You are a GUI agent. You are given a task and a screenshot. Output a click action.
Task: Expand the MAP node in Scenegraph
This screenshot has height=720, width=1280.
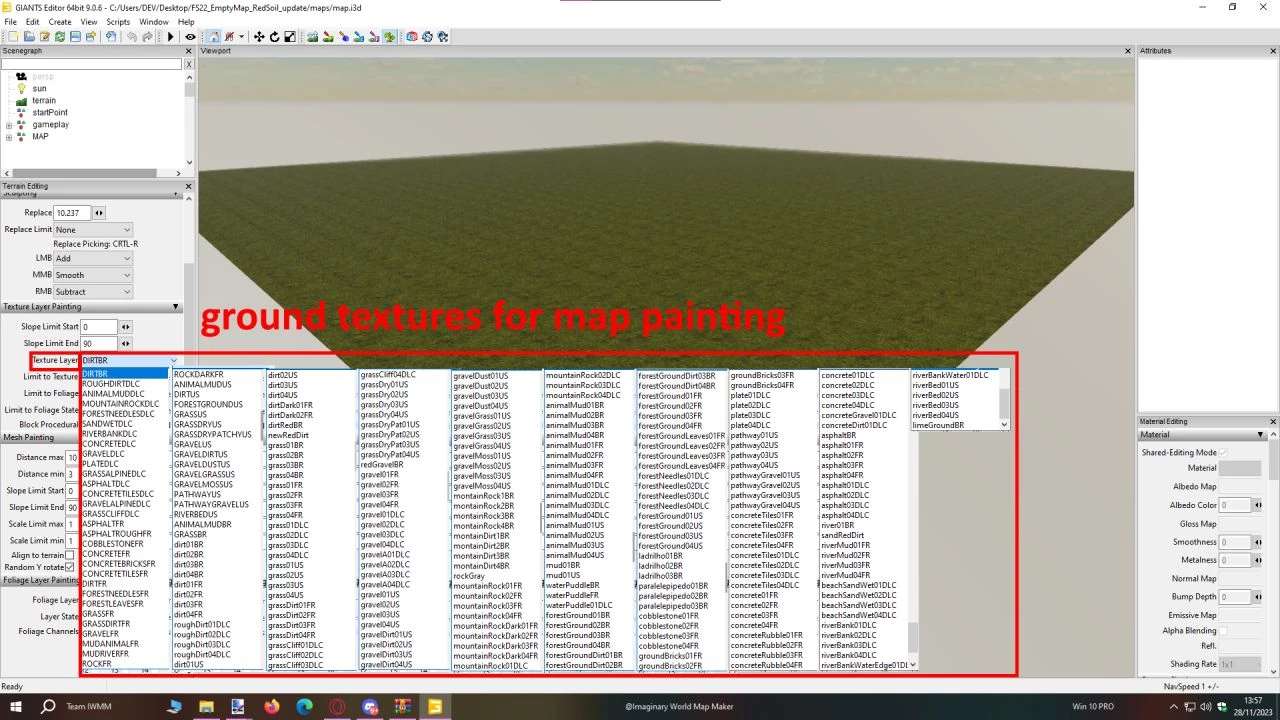pyautogui.click(x=9, y=137)
